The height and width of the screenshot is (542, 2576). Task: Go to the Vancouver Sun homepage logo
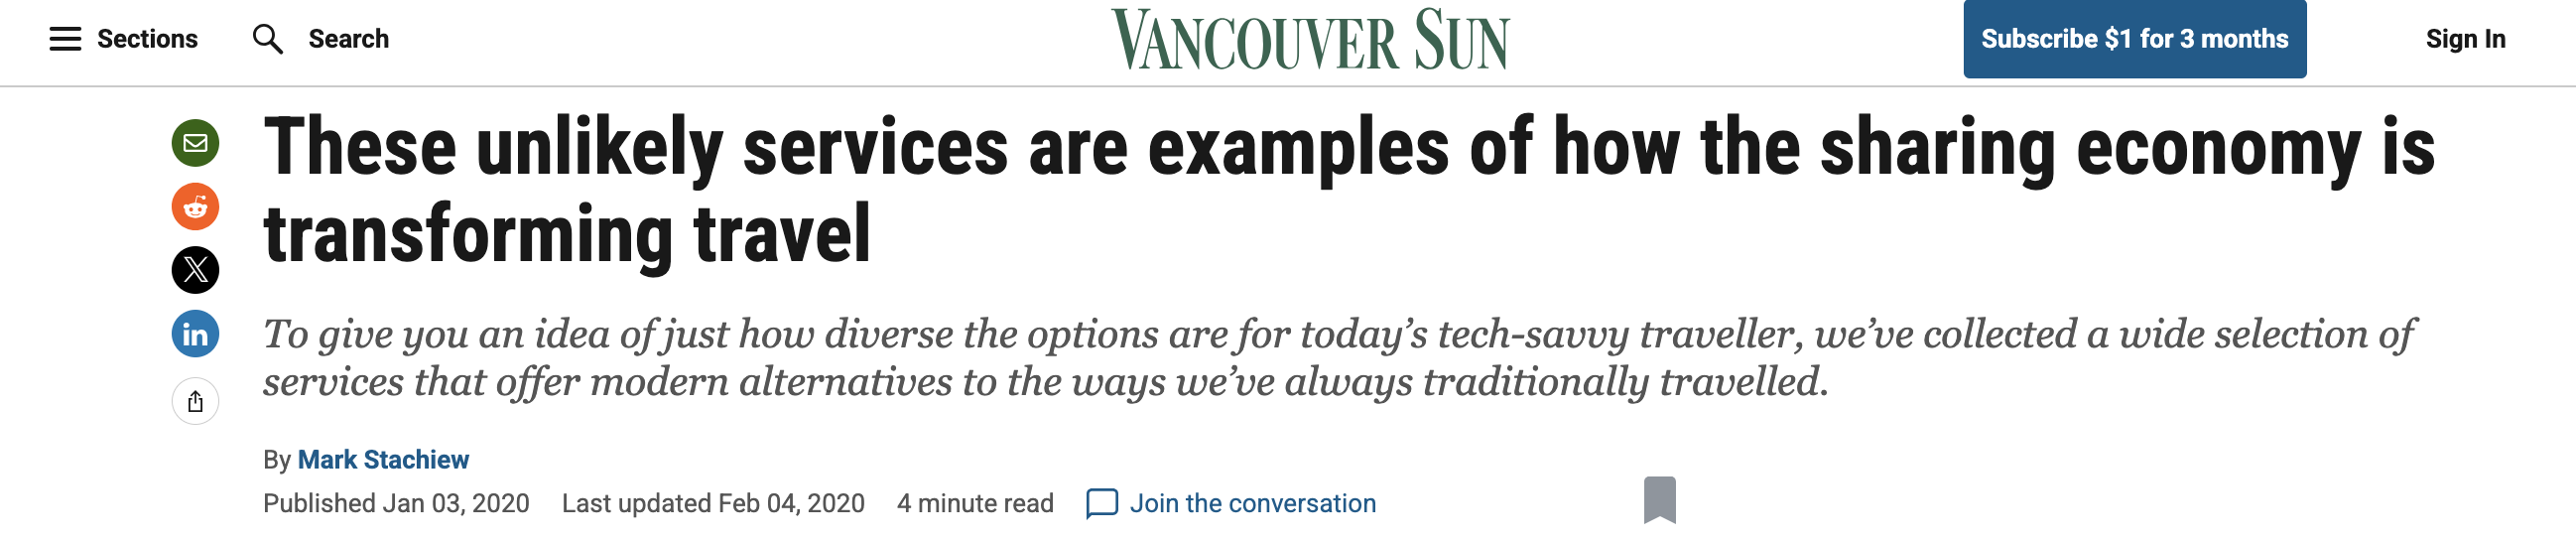click(1310, 40)
